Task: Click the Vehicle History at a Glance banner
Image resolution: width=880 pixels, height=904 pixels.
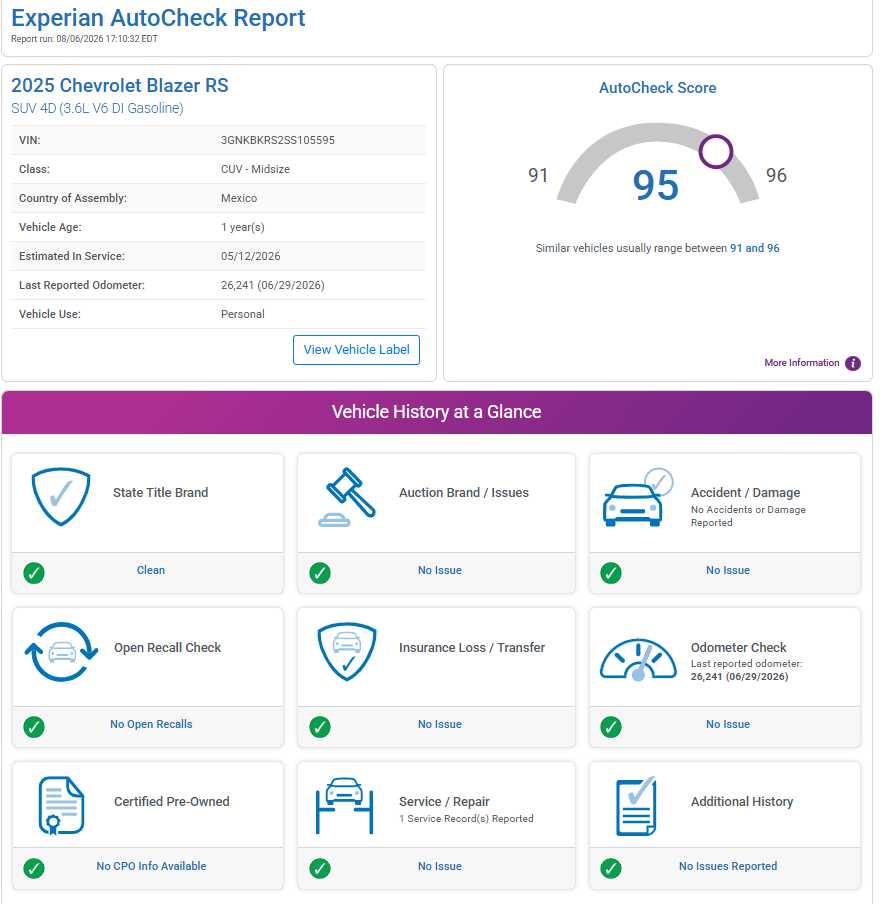Action: [437, 412]
